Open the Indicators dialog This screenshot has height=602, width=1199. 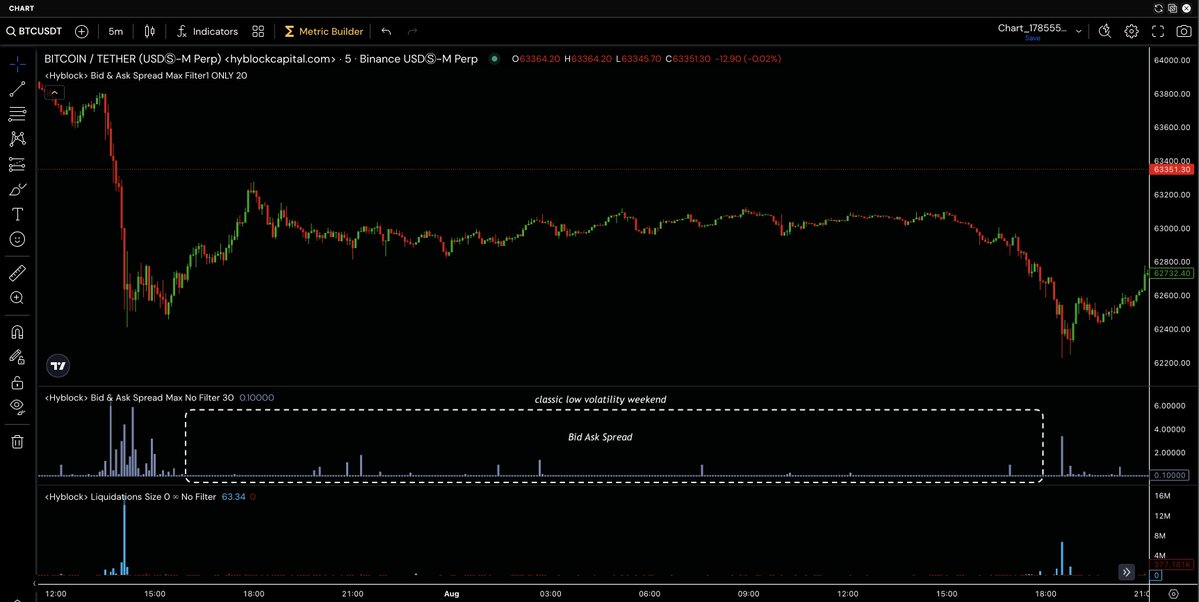tap(207, 31)
